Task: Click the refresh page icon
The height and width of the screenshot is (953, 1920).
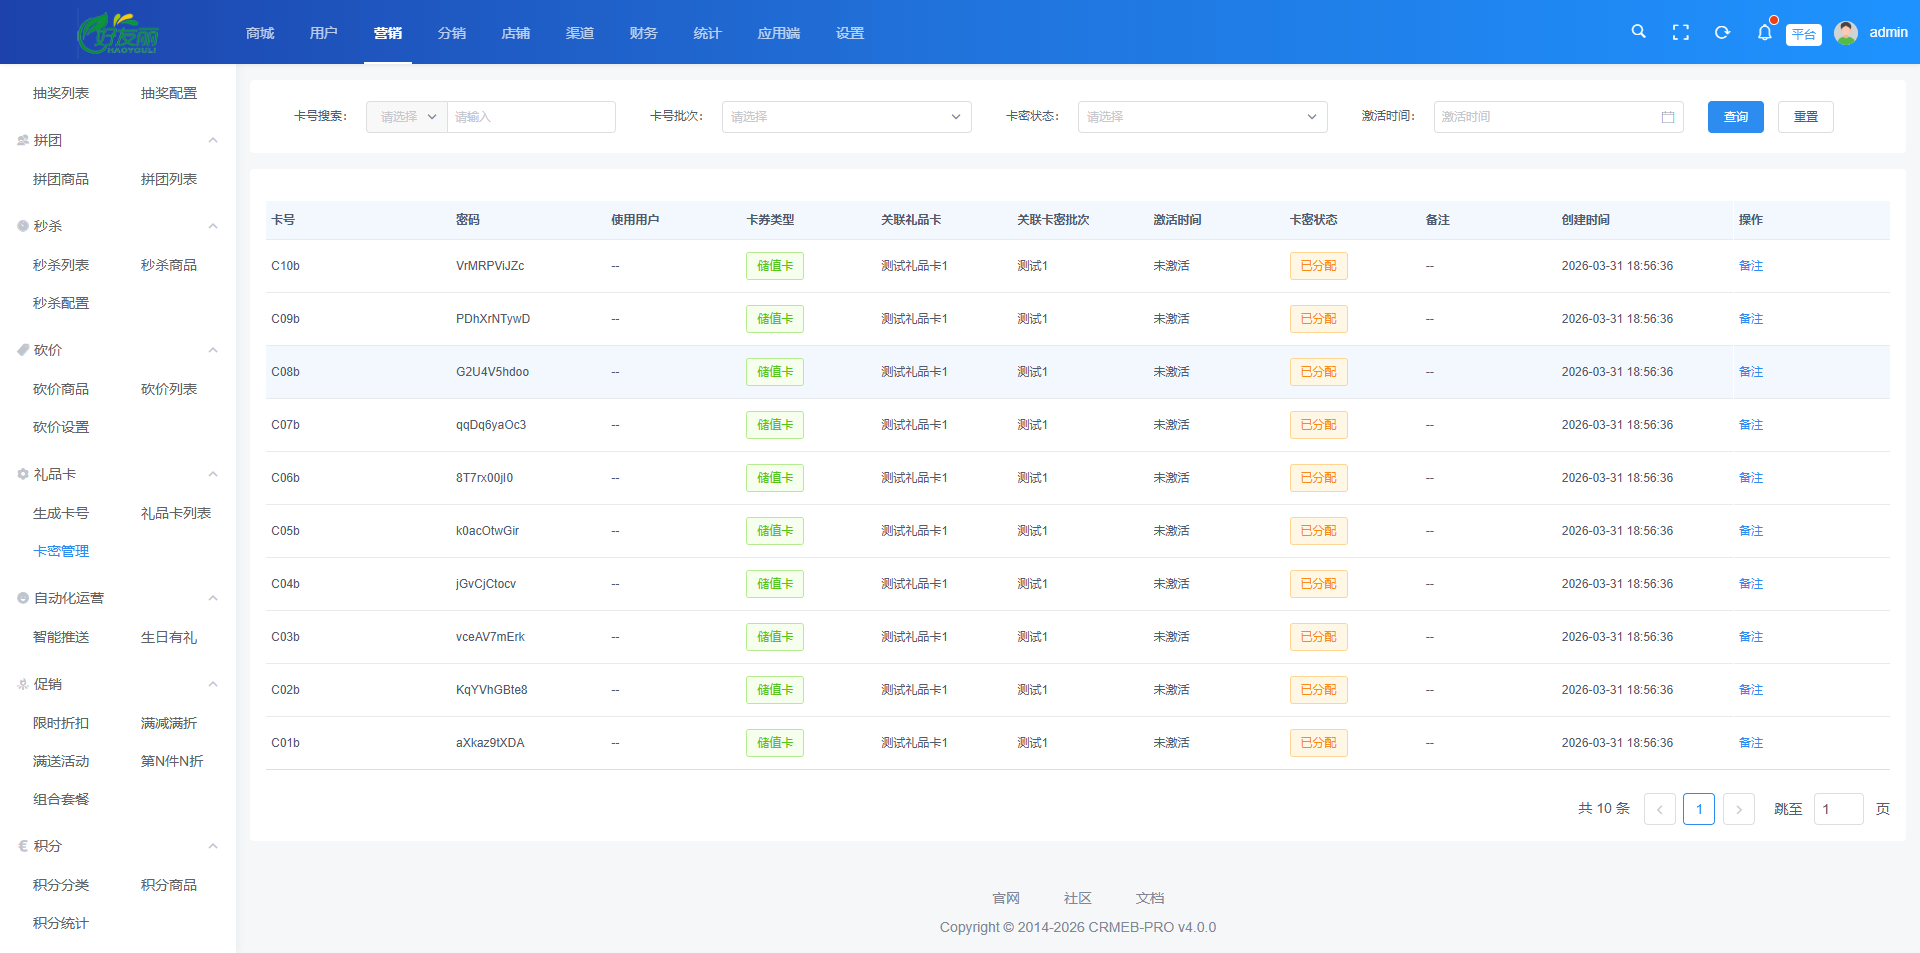Action: 1722,33
